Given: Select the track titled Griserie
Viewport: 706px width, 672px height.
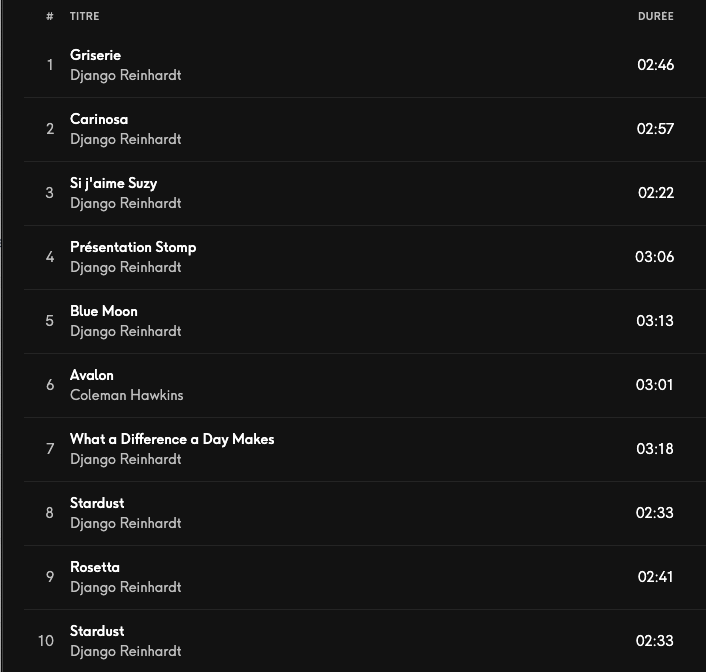Looking at the screenshot, I should click(95, 55).
